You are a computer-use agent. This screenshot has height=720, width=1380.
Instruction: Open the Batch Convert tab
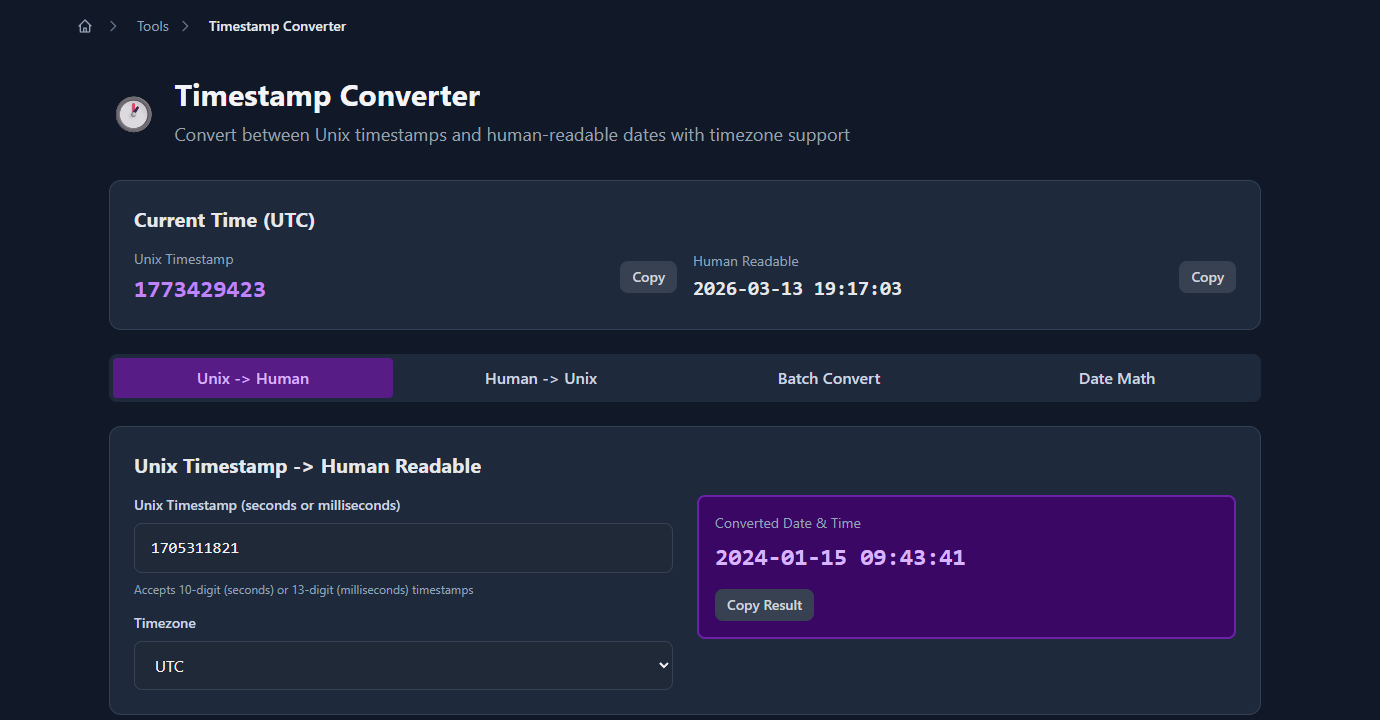[829, 378]
